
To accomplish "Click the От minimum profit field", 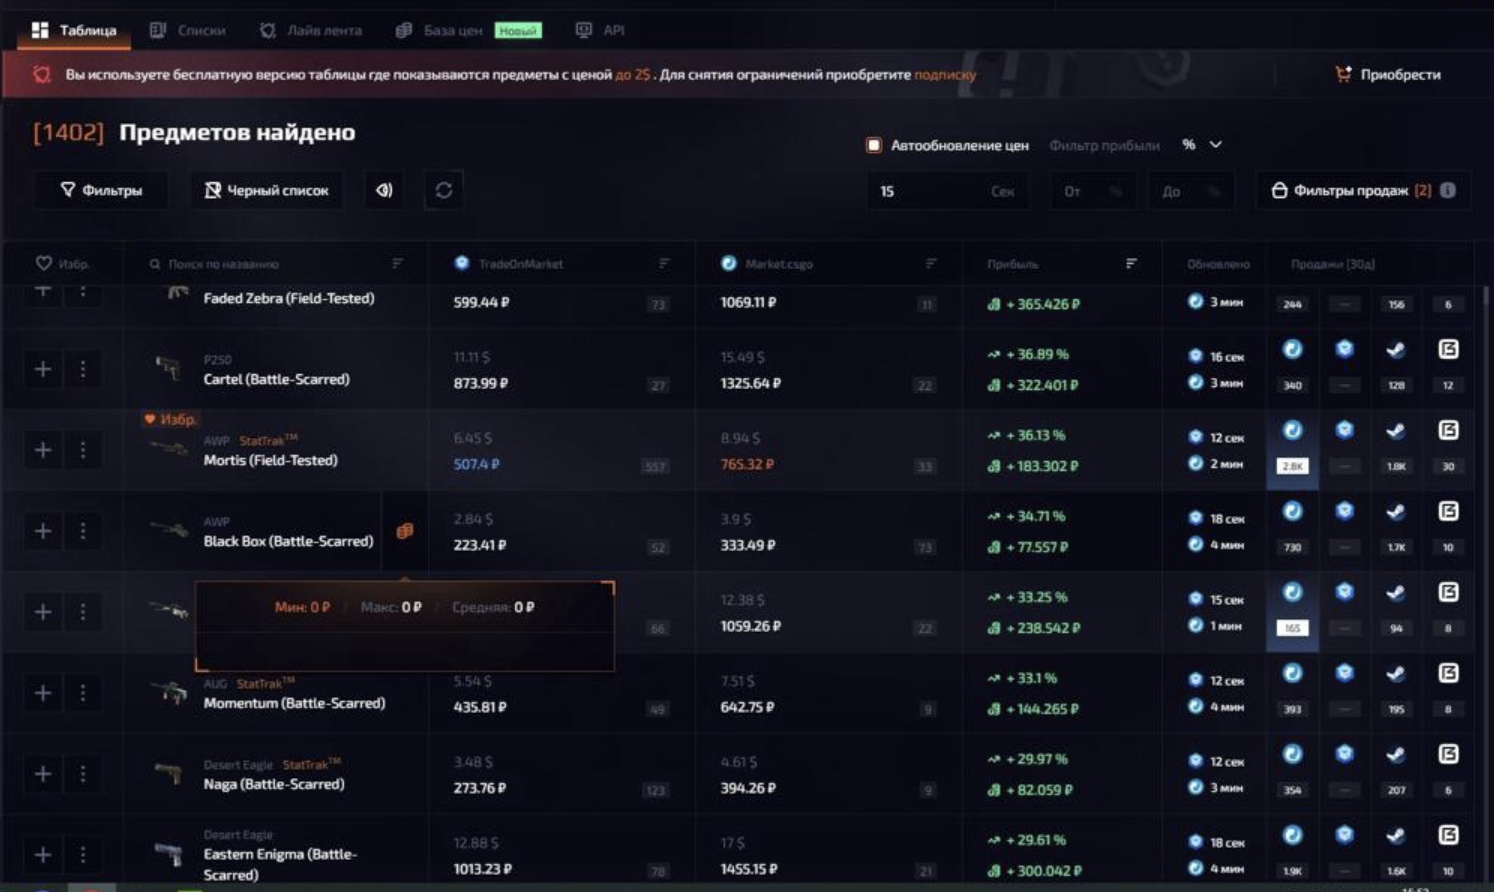I will [x=1094, y=191].
